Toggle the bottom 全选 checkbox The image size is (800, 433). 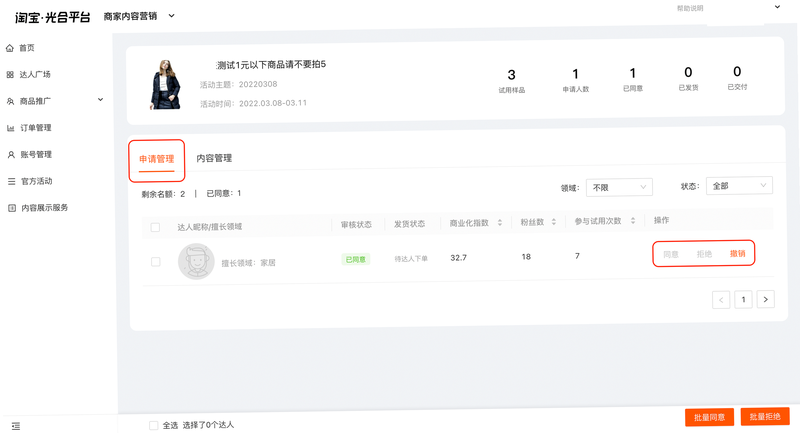tap(154, 425)
